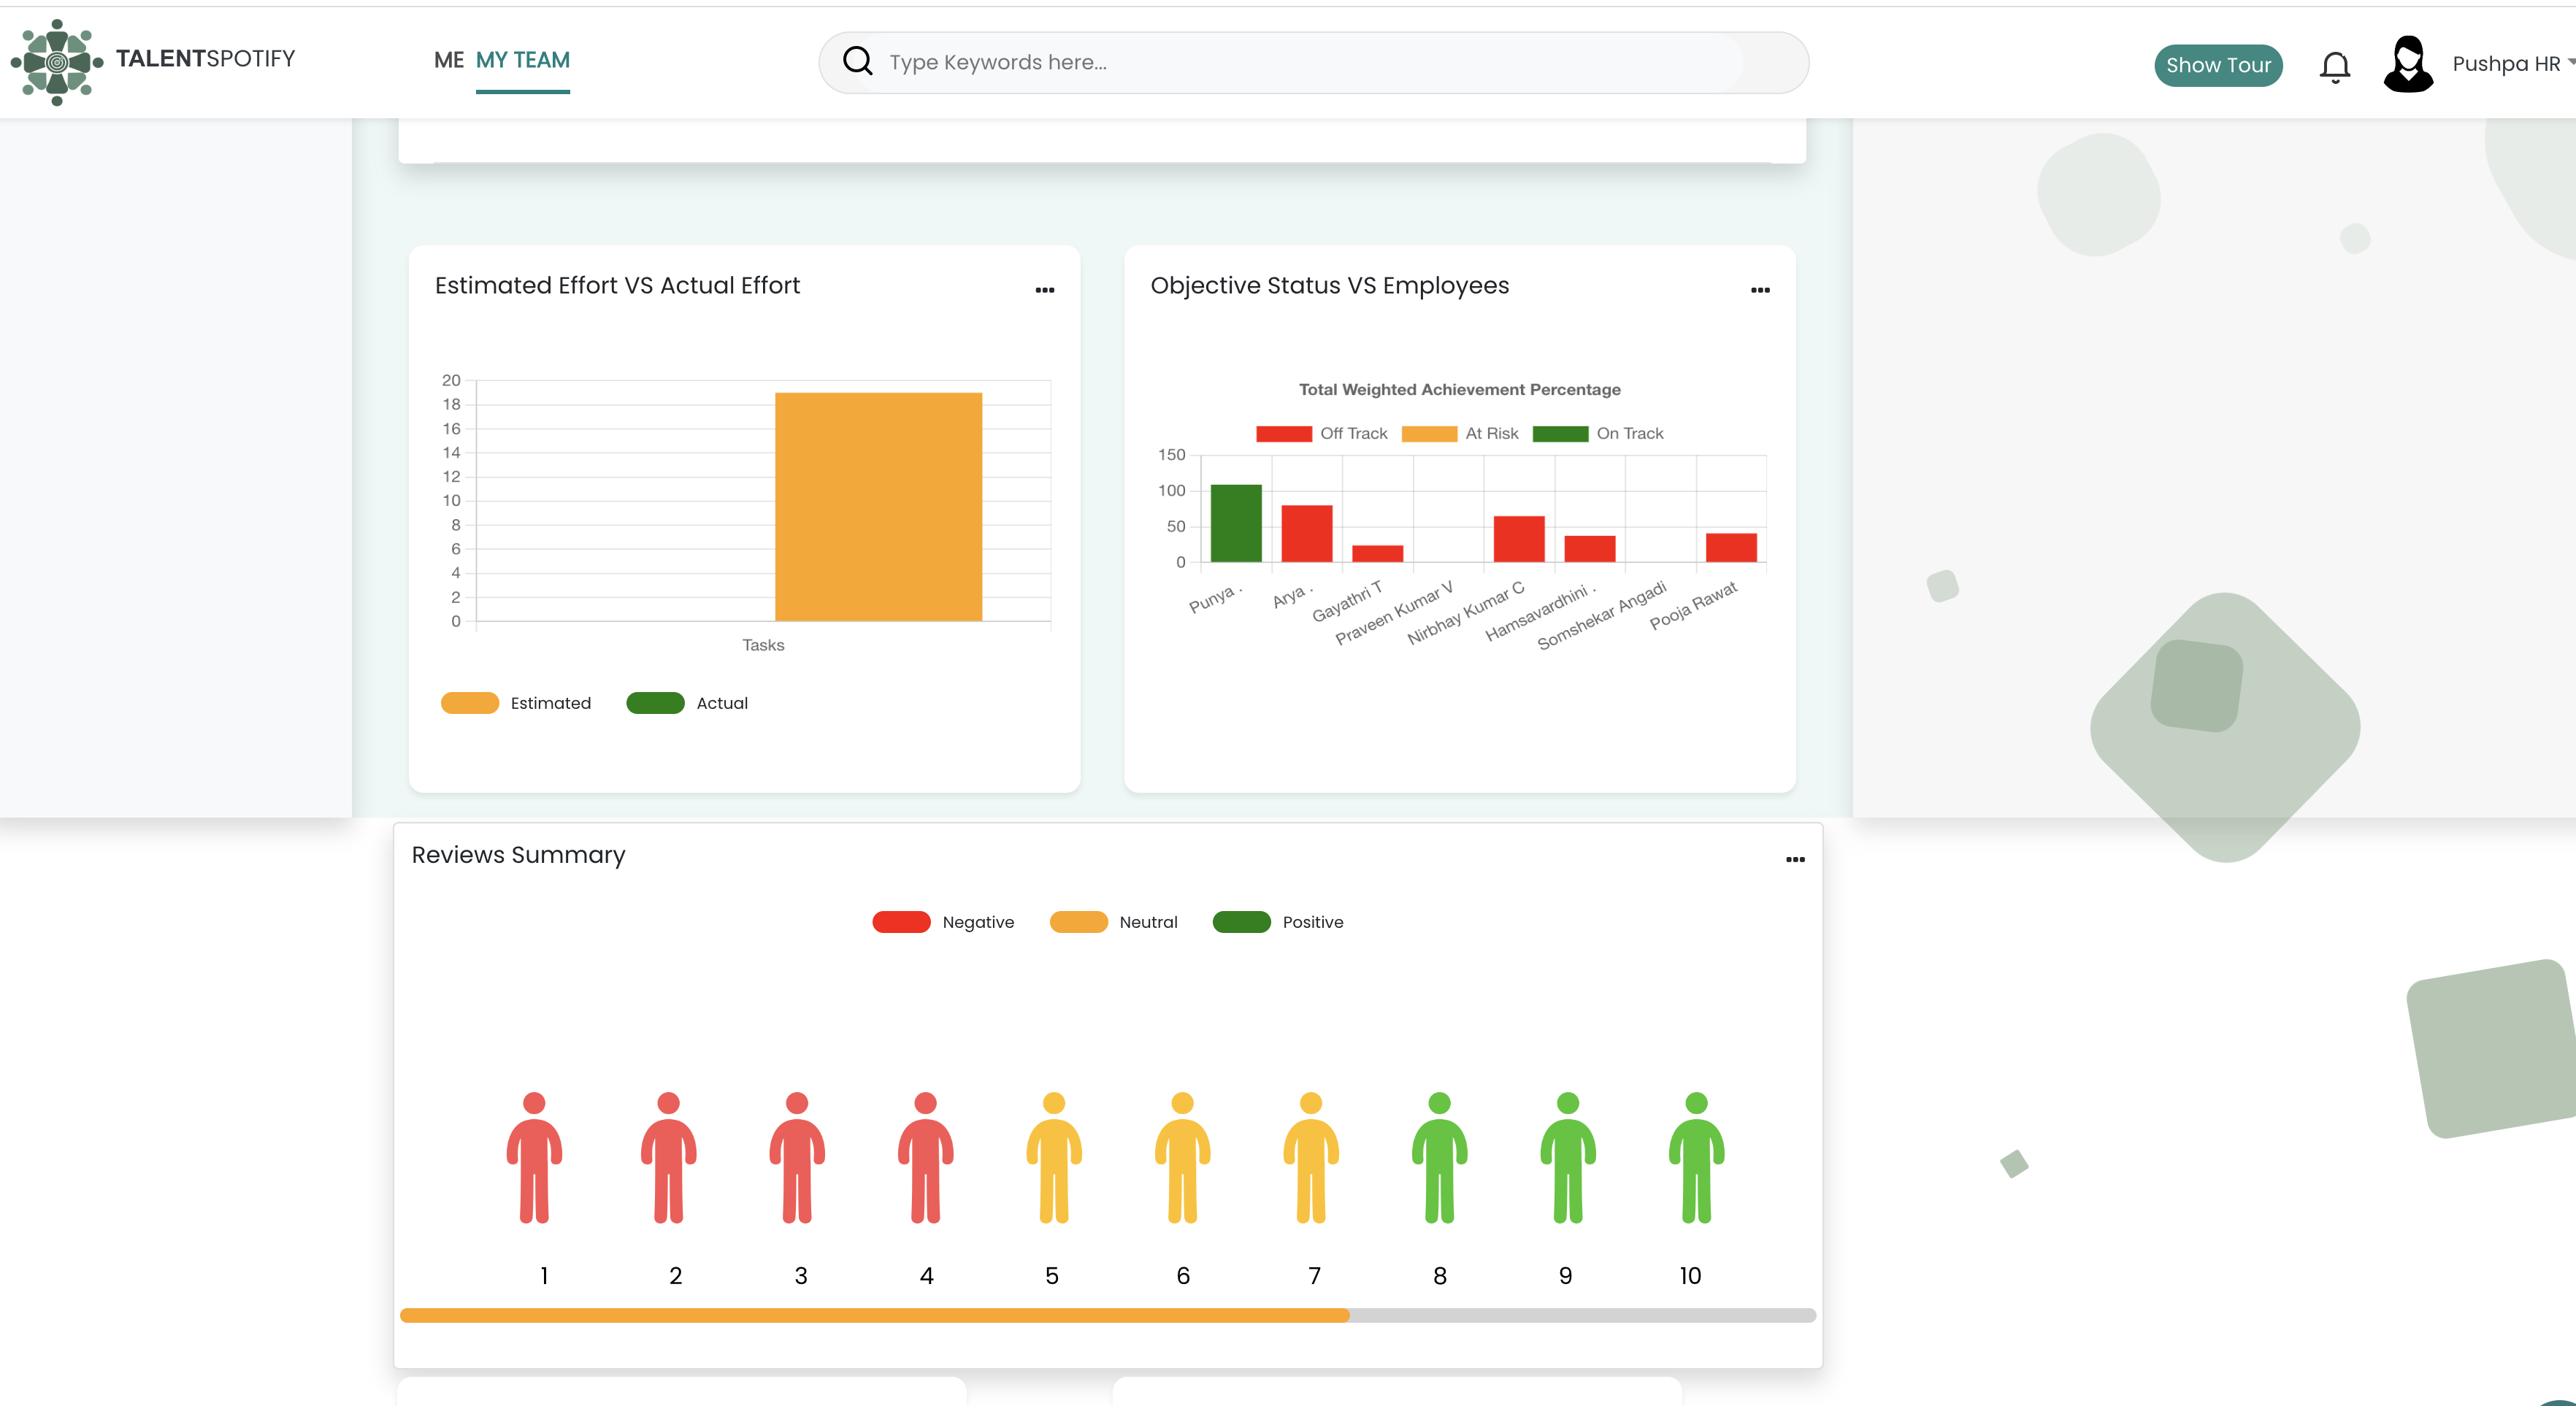Viewport: 2576px width, 1406px height.
Task: Click the Estimated legend label
Action: (x=550, y=703)
